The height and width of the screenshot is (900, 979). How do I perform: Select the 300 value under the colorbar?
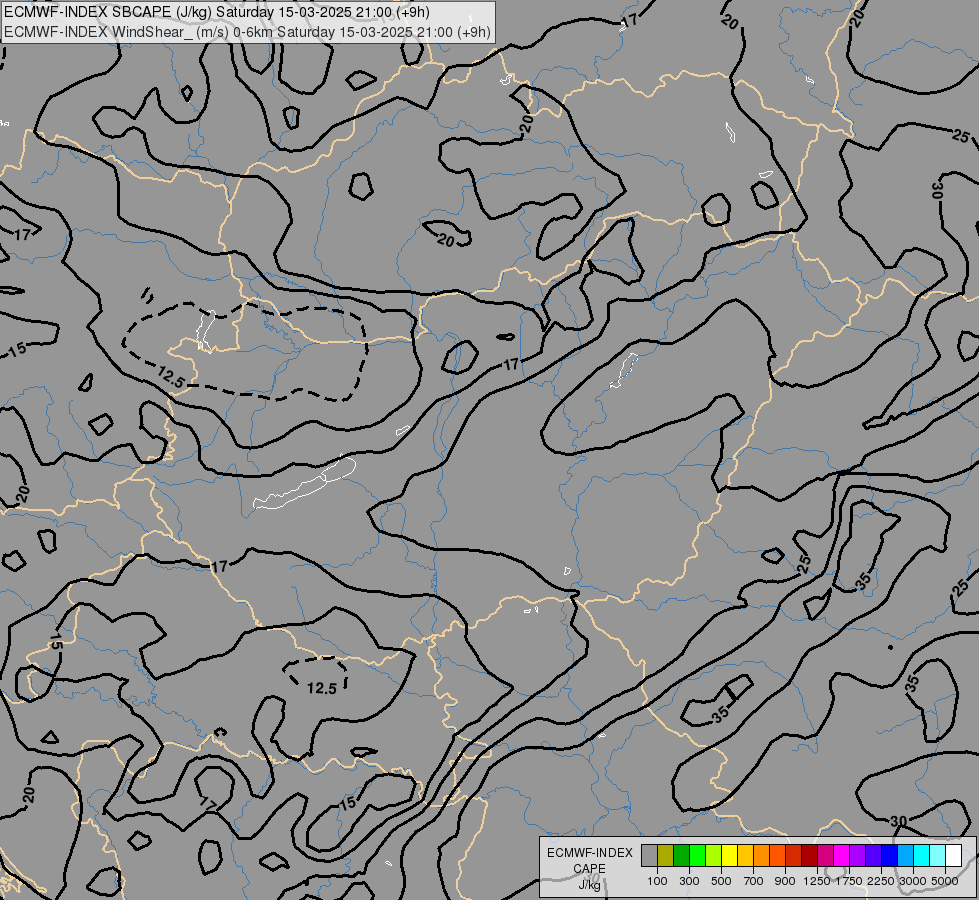click(689, 881)
